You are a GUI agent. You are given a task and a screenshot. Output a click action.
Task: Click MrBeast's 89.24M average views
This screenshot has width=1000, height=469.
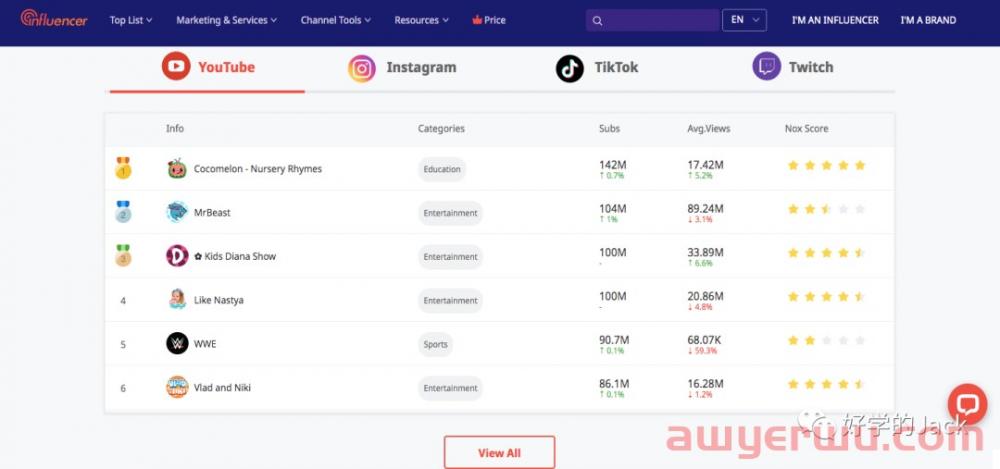(x=705, y=209)
